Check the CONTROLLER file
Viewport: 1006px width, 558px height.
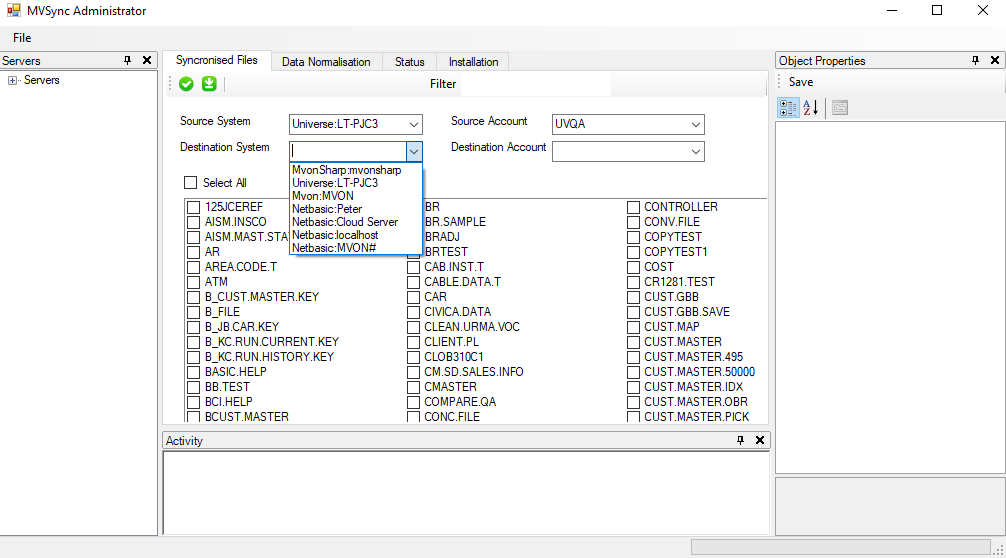point(633,207)
